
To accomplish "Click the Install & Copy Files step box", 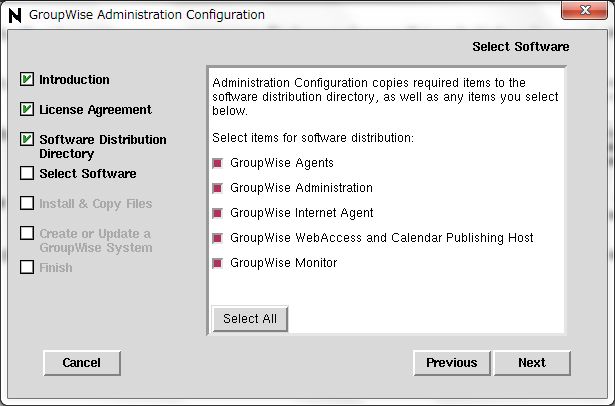I will coord(27,203).
